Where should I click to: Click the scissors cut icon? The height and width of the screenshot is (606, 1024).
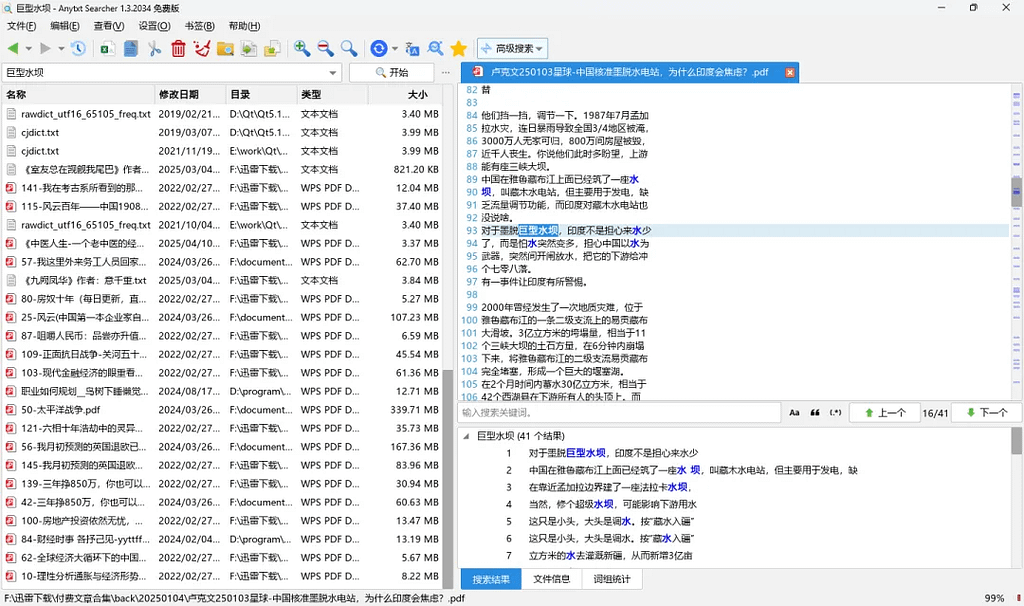pos(154,48)
